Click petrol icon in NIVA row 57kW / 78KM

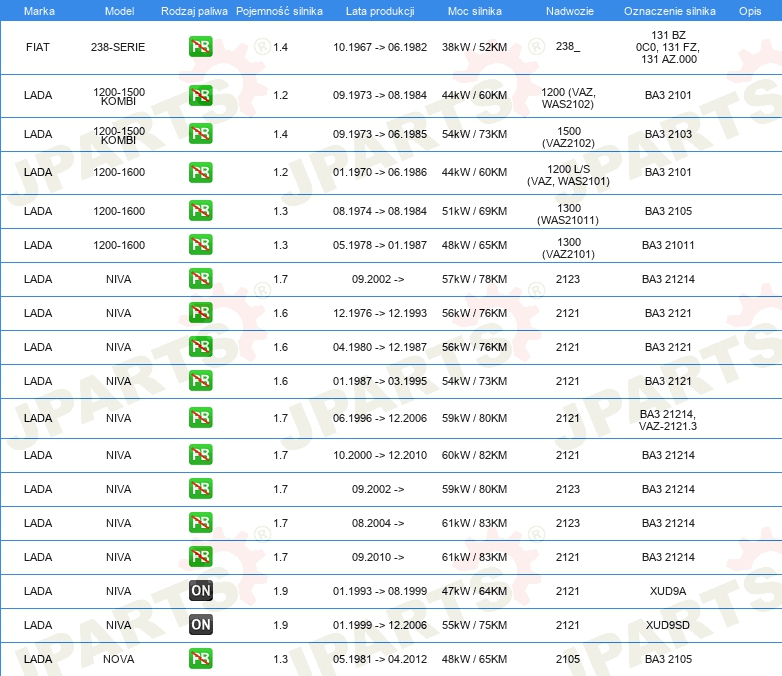[200, 278]
